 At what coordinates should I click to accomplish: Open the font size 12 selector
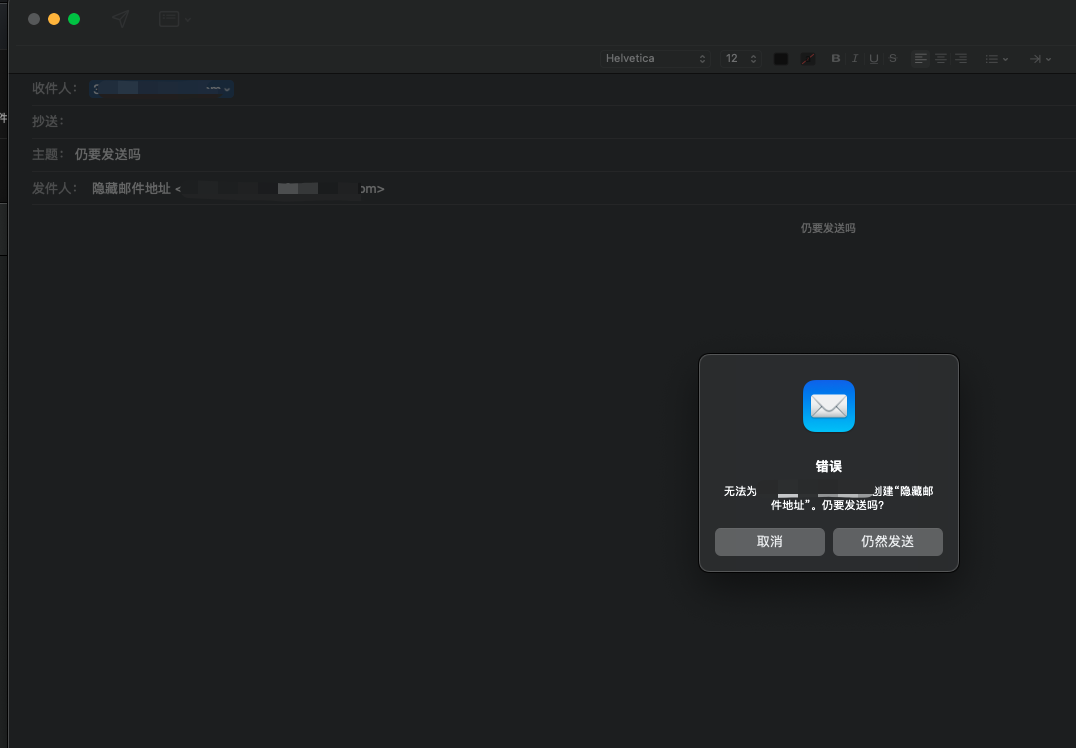click(x=741, y=59)
